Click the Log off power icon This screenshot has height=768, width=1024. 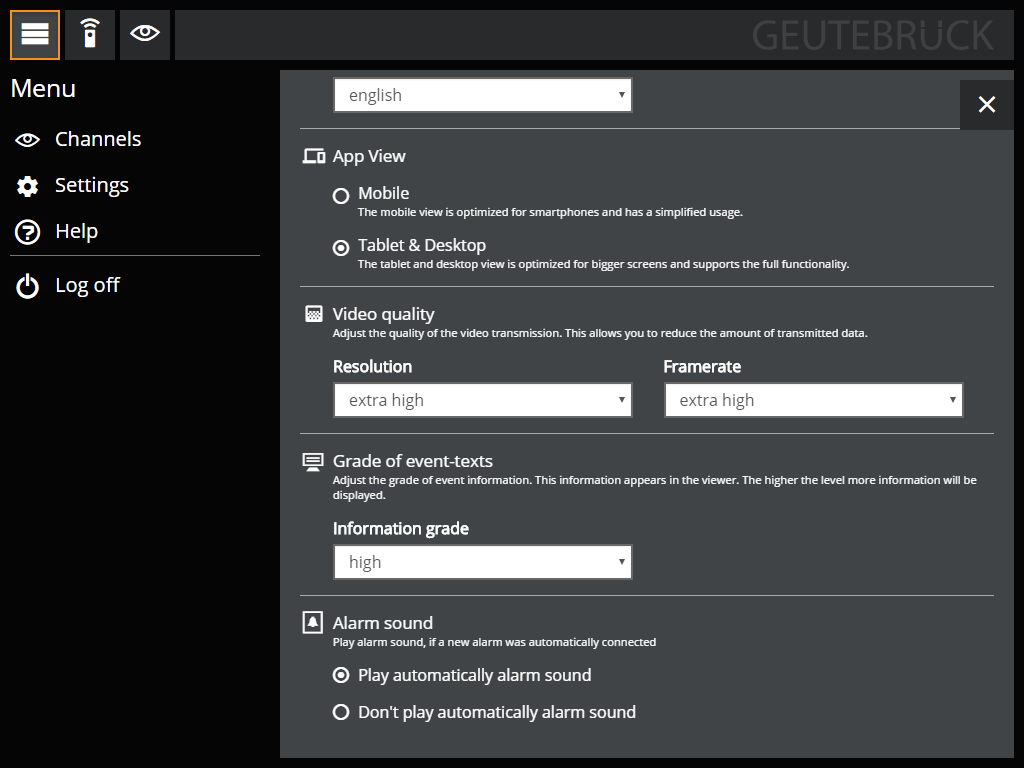(27, 286)
